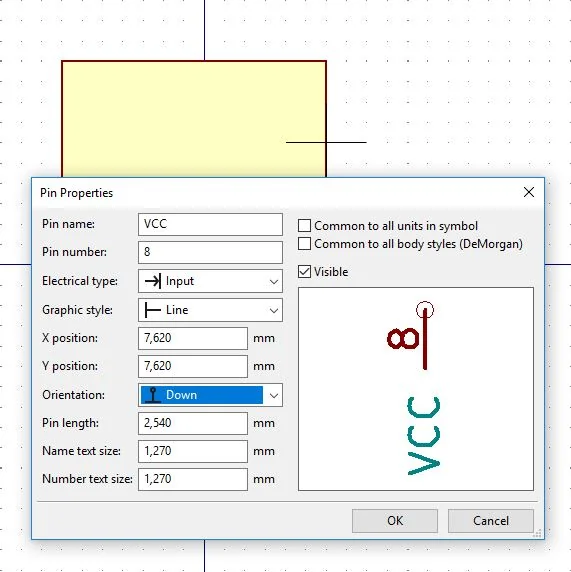
Task: Click the Electrical type label
Action: click(80, 281)
